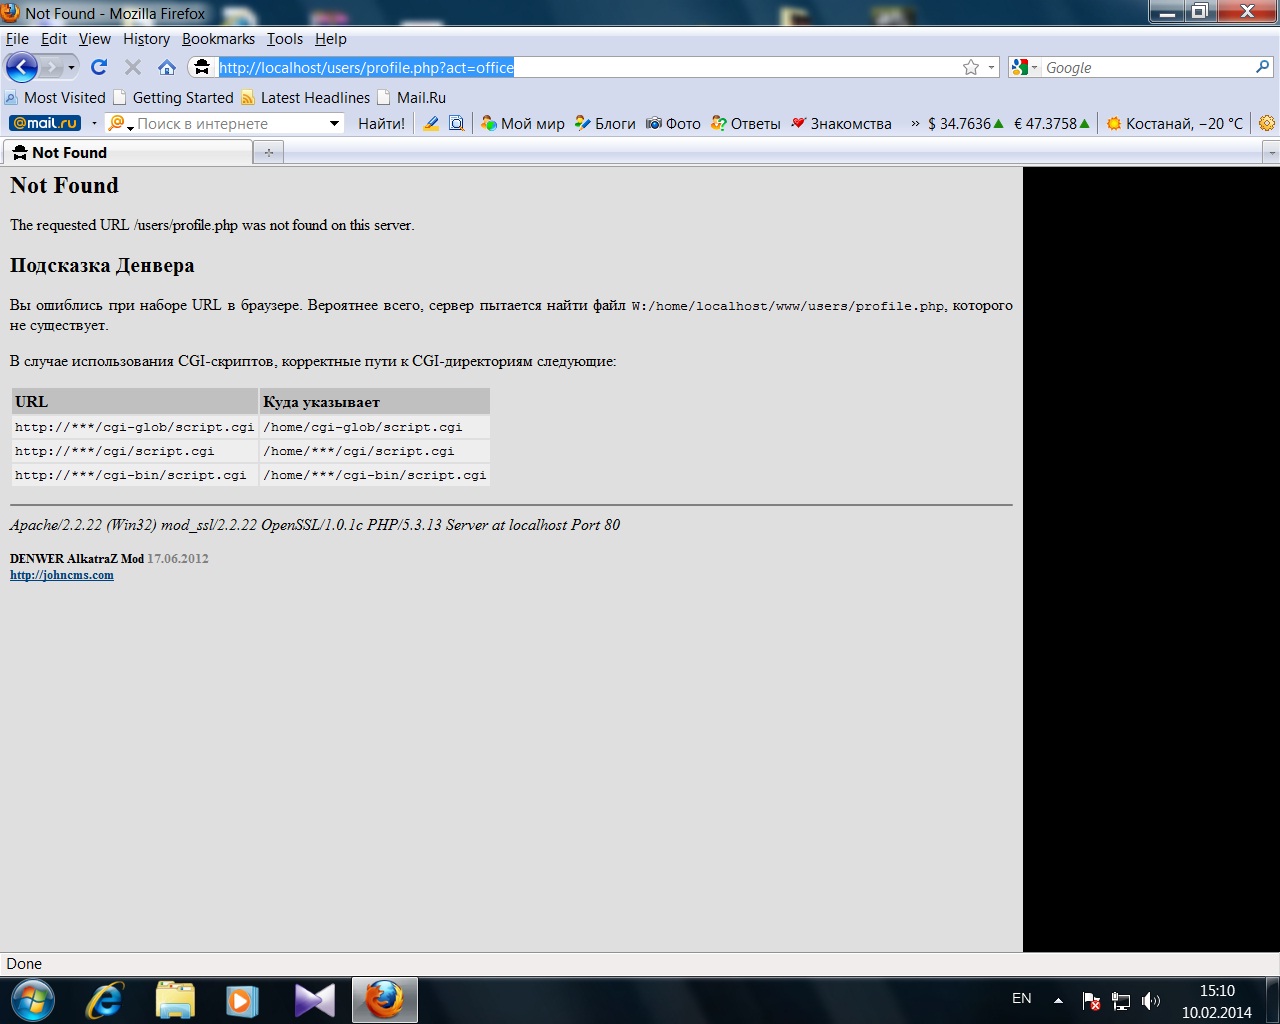
Task: Go to the home page icon
Action: [167, 67]
